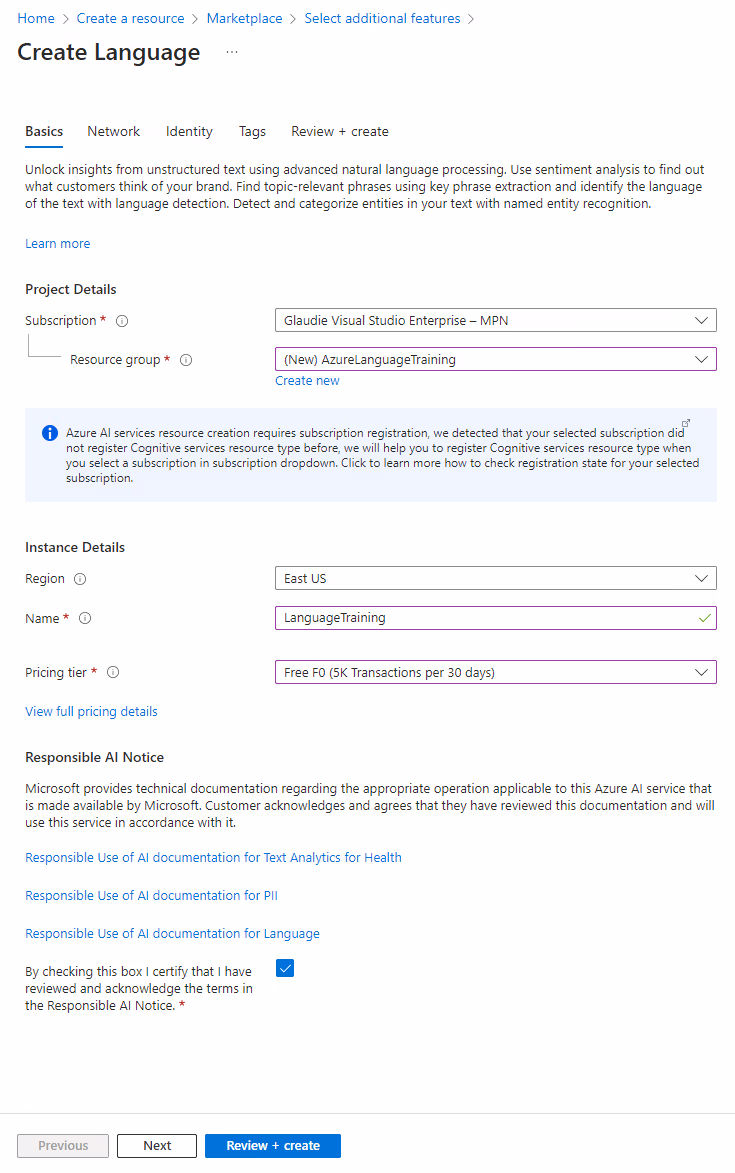The height and width of the screenshot is (1173, 735).
Task: Click the external link icon in info banner
Action: click(686, 424)
